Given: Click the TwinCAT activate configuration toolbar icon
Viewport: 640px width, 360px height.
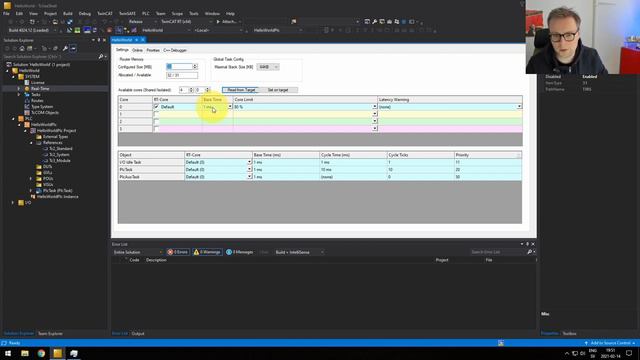Looking at the screenshot, I should pos(69,30).
